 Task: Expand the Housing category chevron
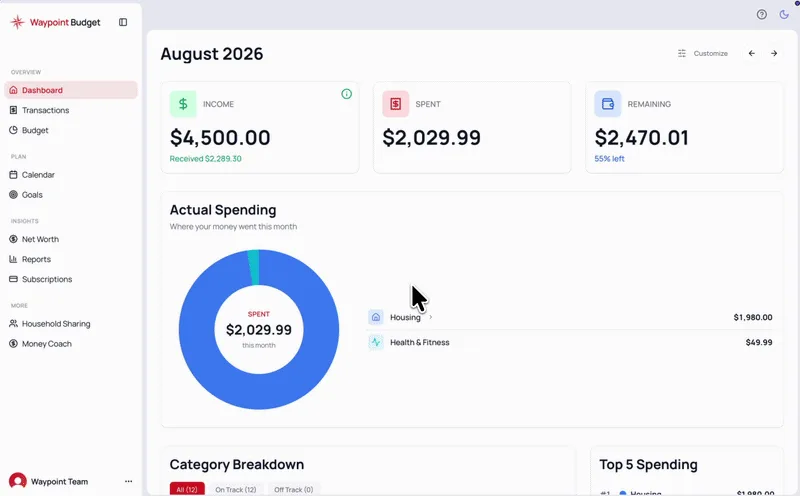[x=431, y=317]
